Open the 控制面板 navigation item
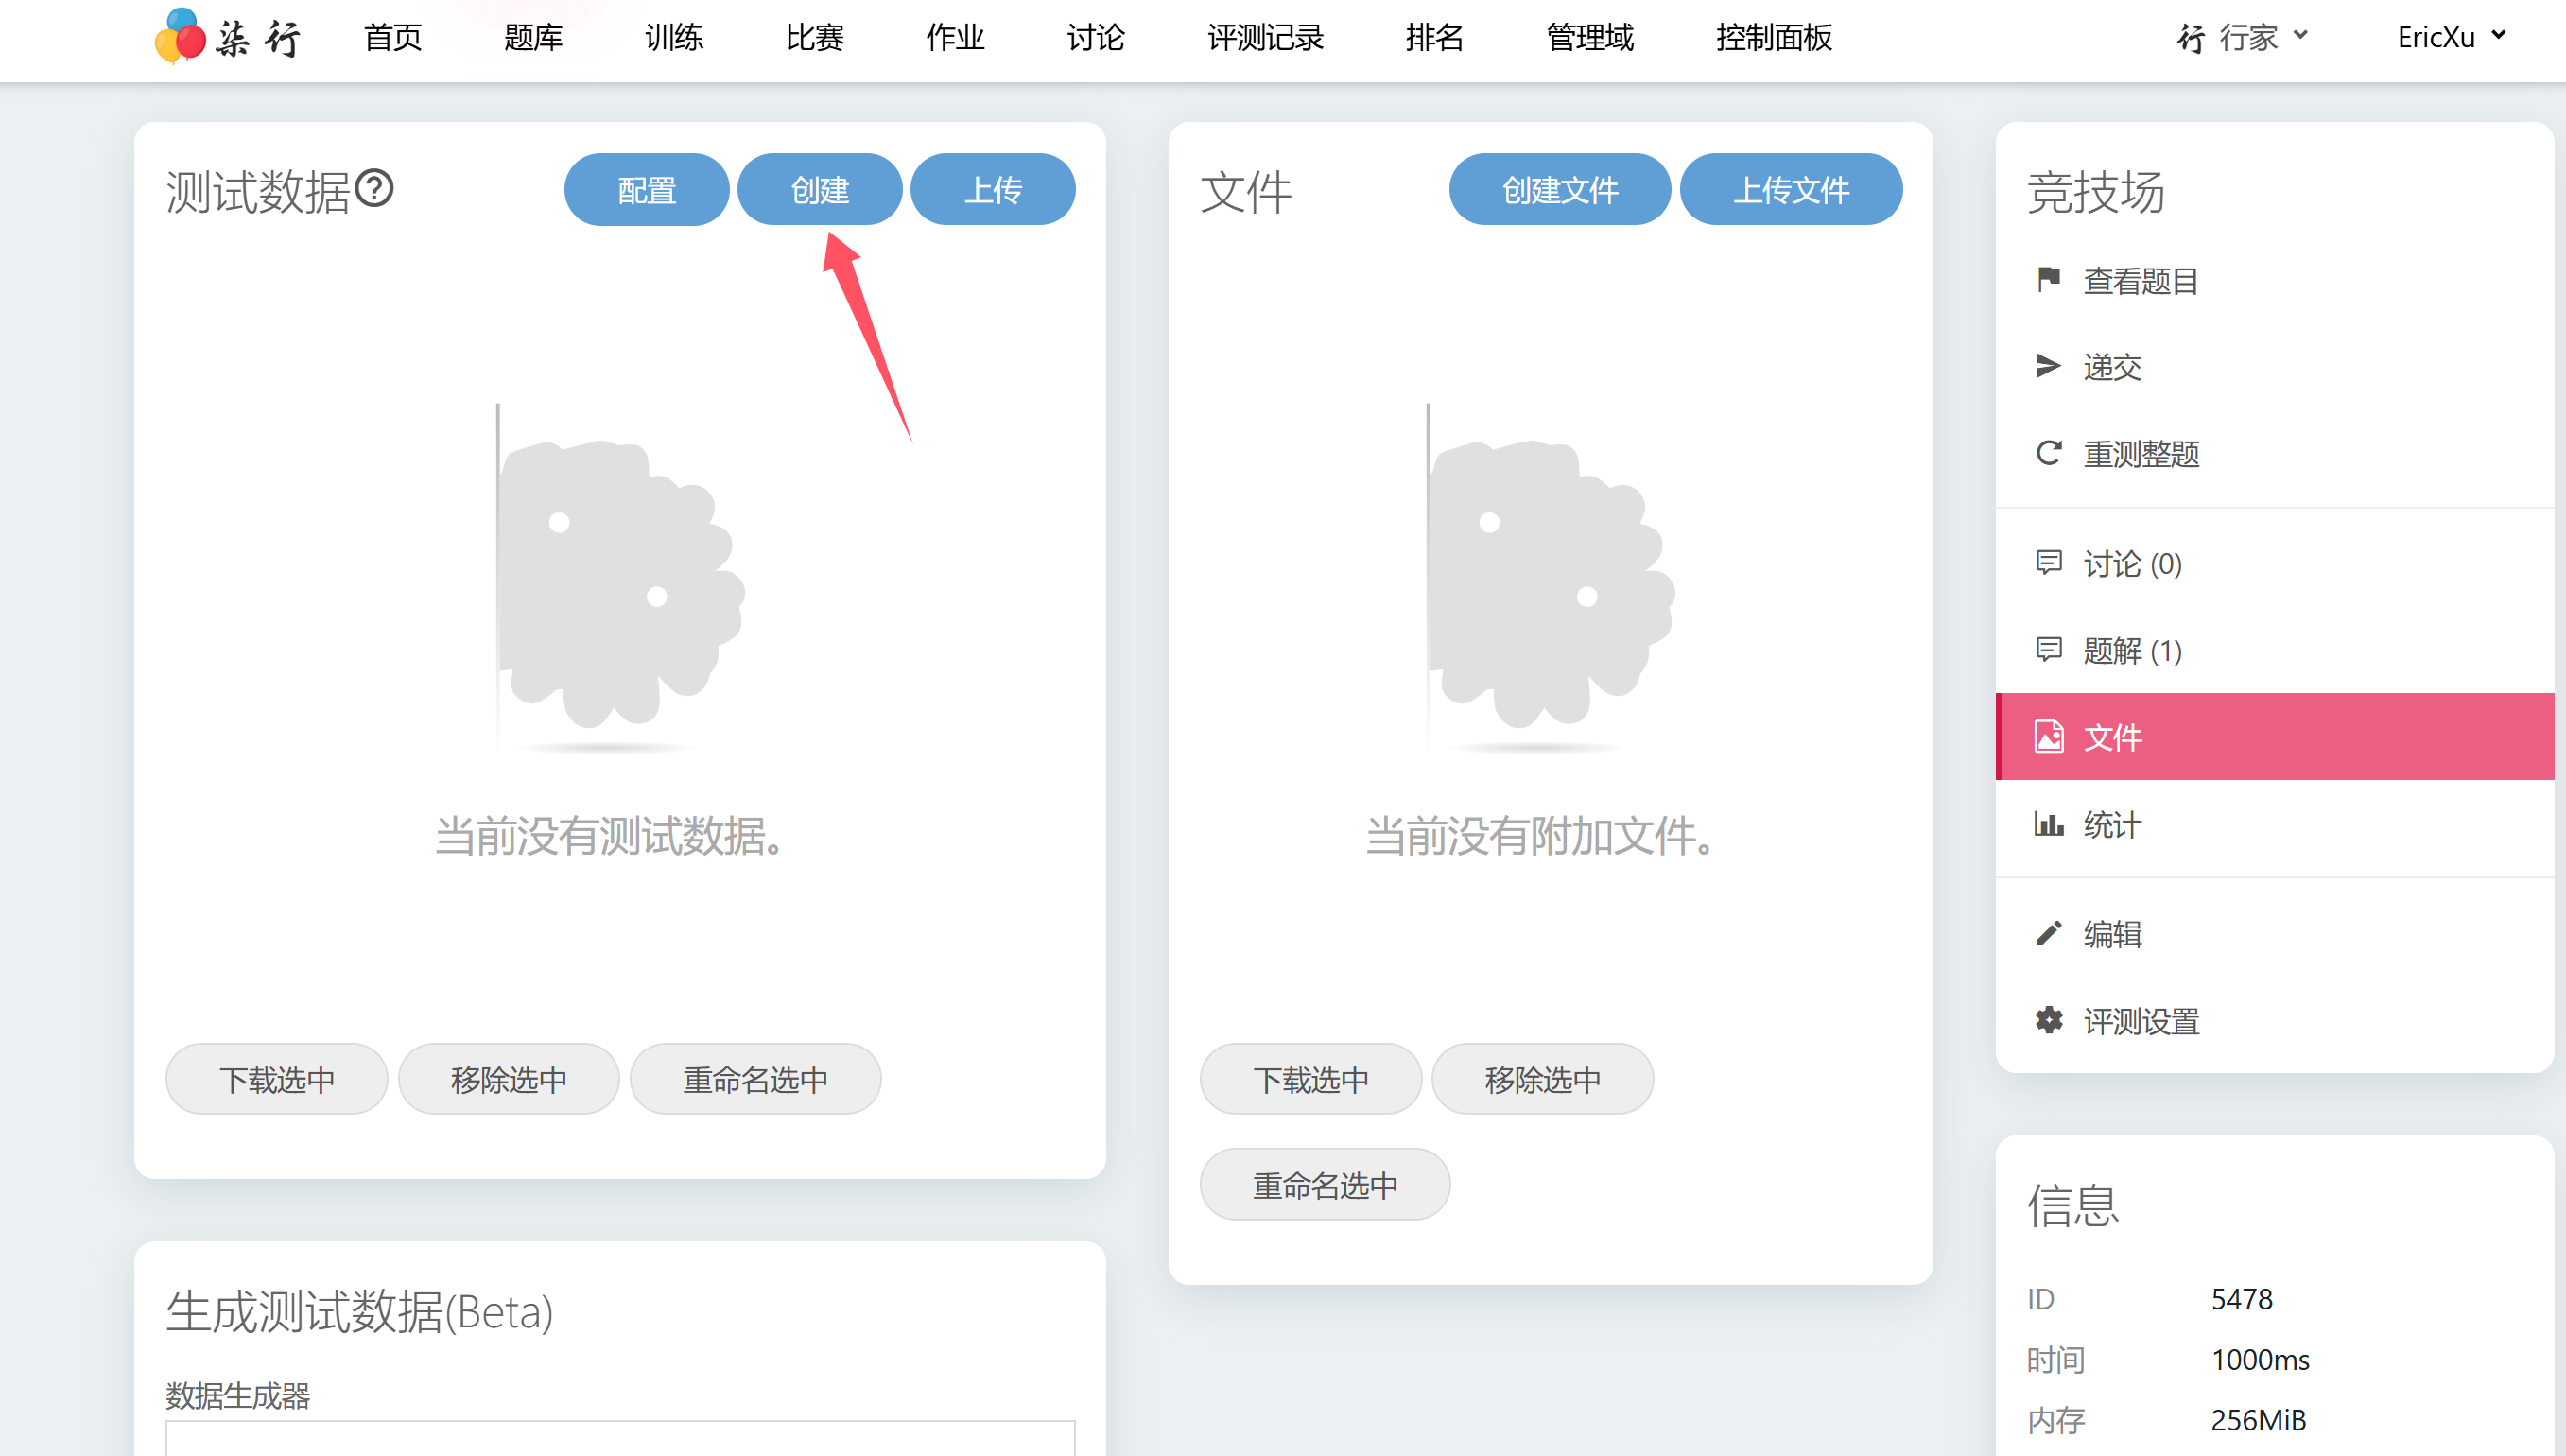Viewport: 2566px width, 1456px height. [x=1773, y=37]
